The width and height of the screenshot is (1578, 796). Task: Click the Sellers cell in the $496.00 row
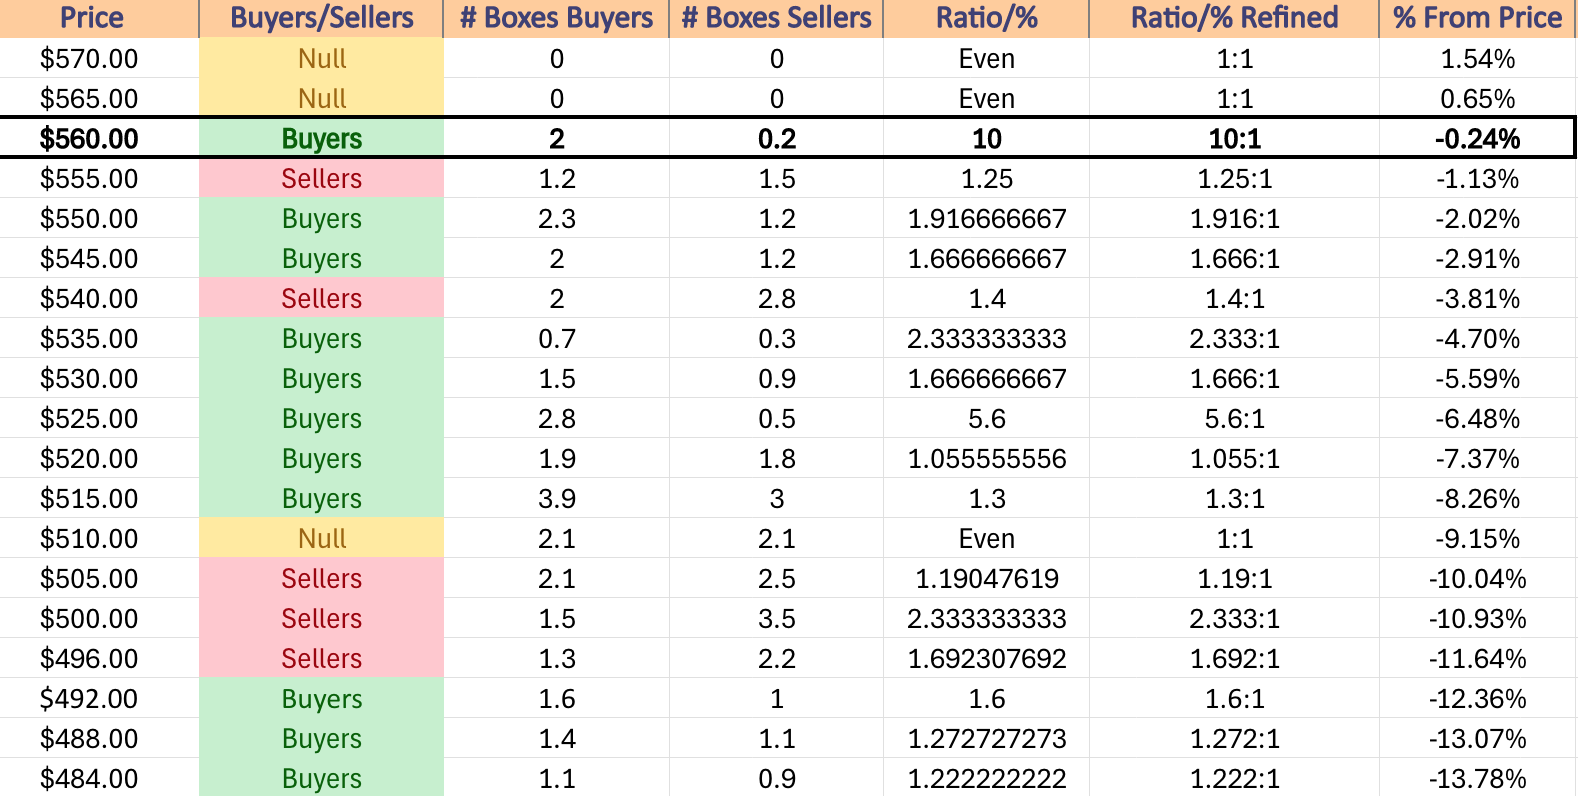coord(321,658)
